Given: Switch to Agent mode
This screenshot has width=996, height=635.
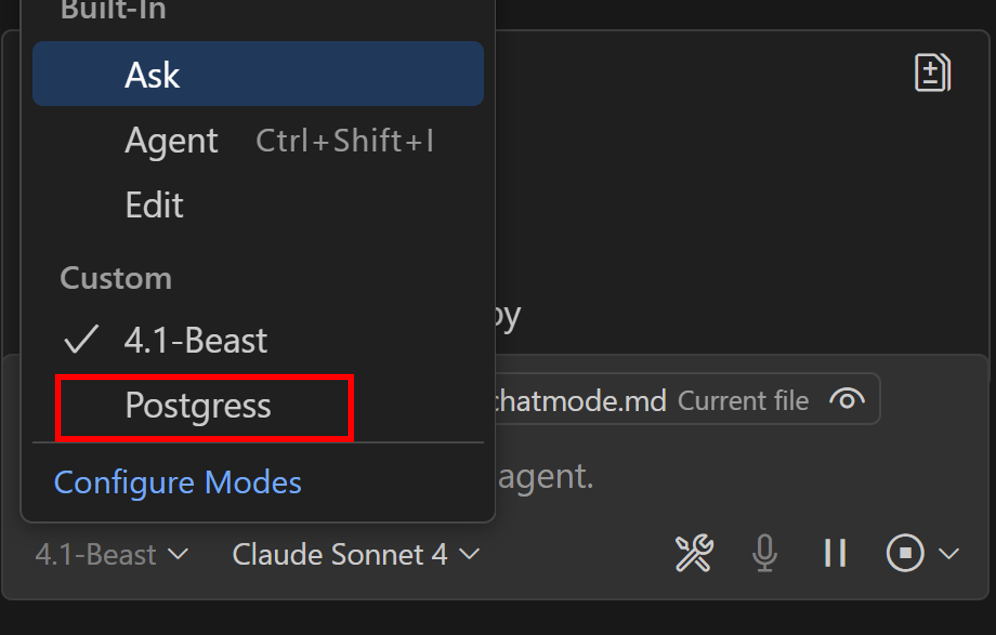Looking at the screenshot, I should (258, 140).
